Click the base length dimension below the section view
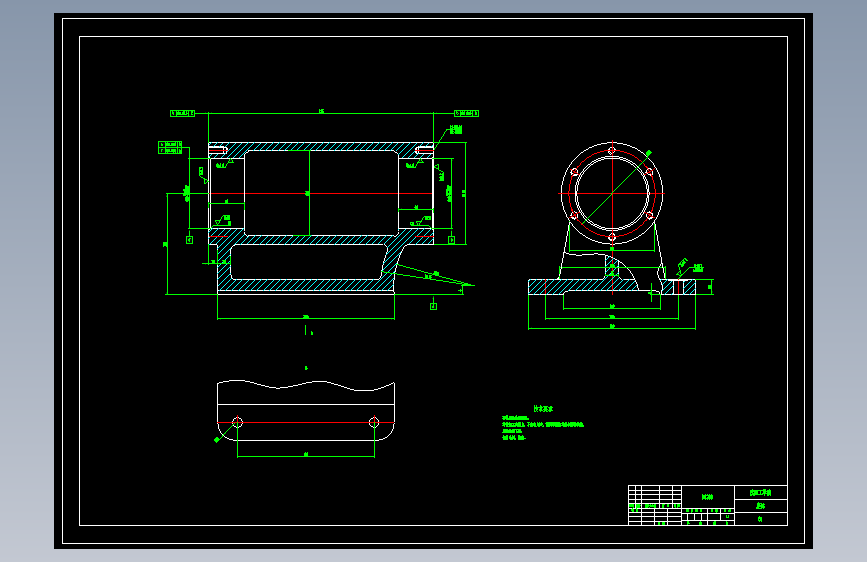867x562 pixels. coord(306,317)
